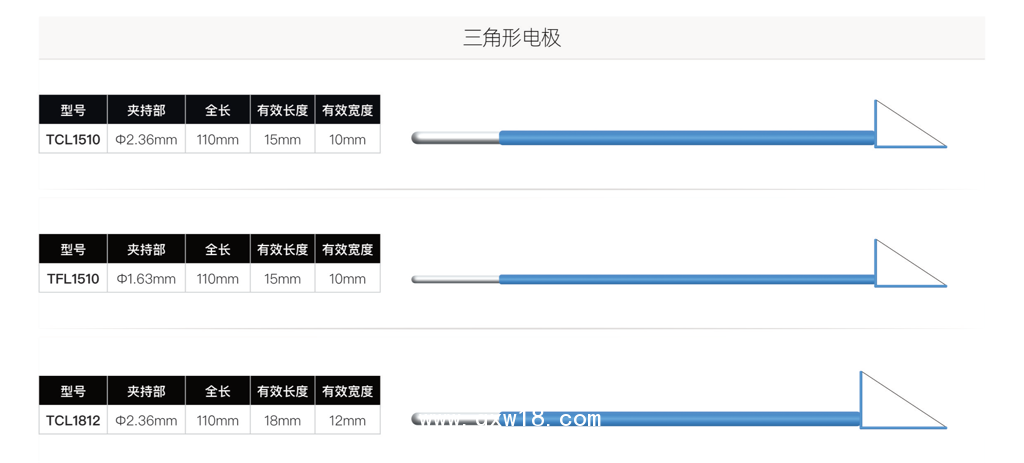Click the 型号 header in the first table
The image size is (1024, 463).
[73, 111]
